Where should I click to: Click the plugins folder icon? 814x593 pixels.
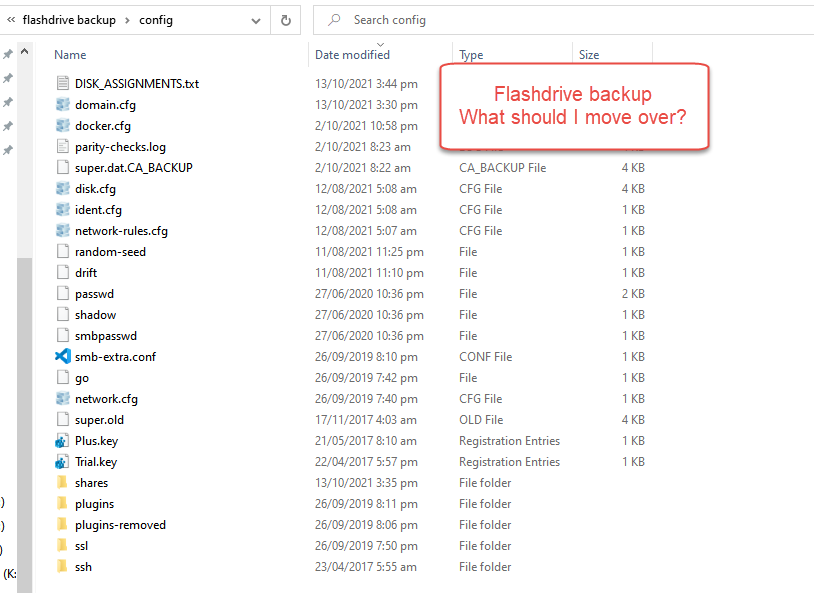click(x=62, y=503)
